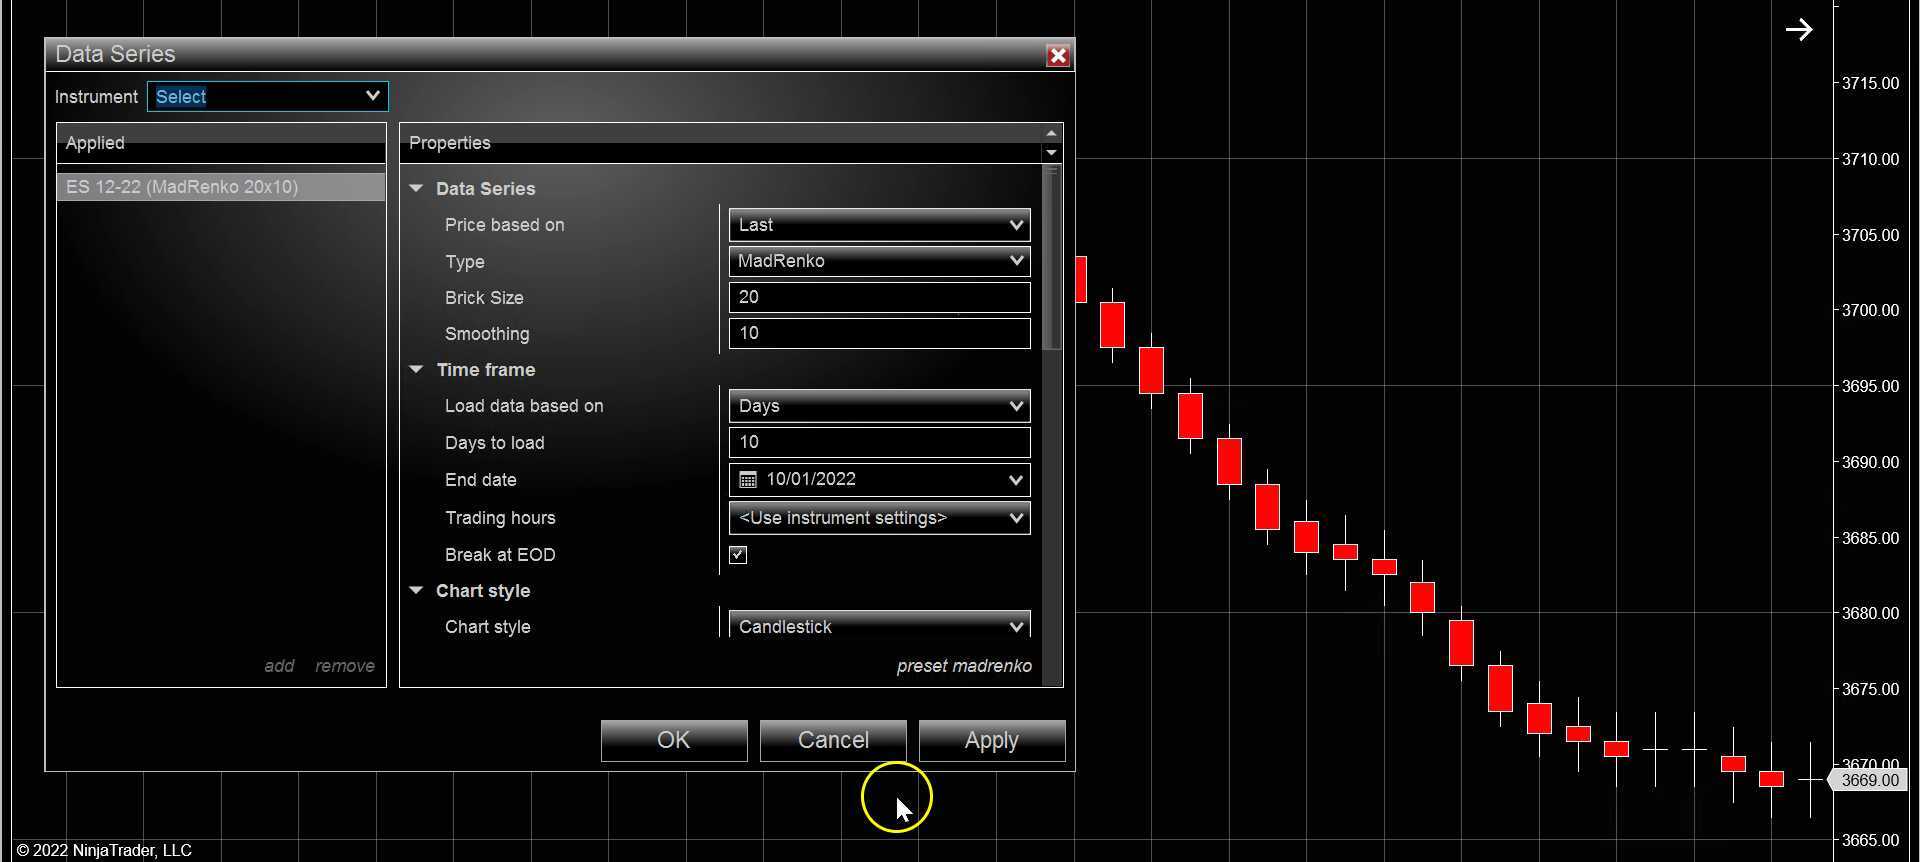Collapse the Chart style section
Image resolution: width=1920 pixels, height=862 pixels.
tap(416, 591)
